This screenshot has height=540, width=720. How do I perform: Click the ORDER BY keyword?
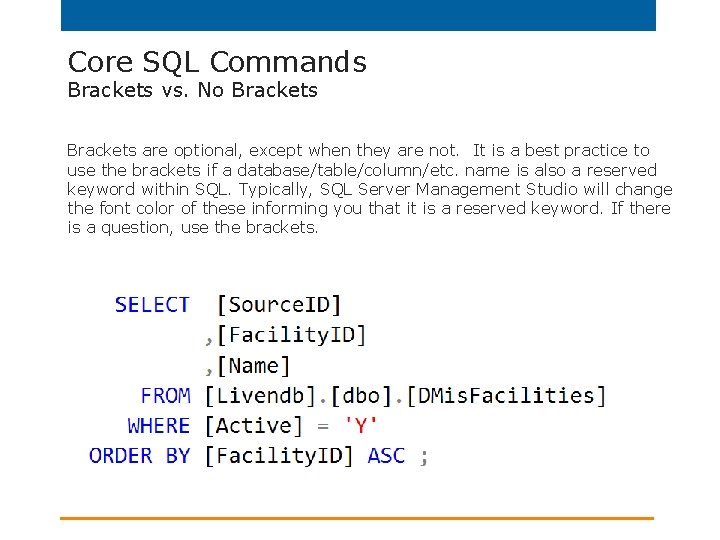point(139,456)
